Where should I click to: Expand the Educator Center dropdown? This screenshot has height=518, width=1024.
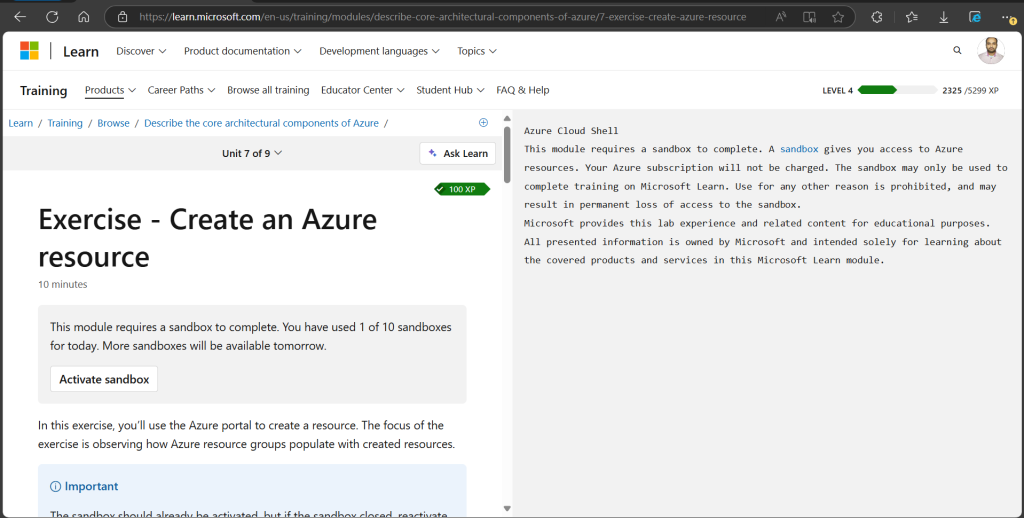click(x=362, y=90)
